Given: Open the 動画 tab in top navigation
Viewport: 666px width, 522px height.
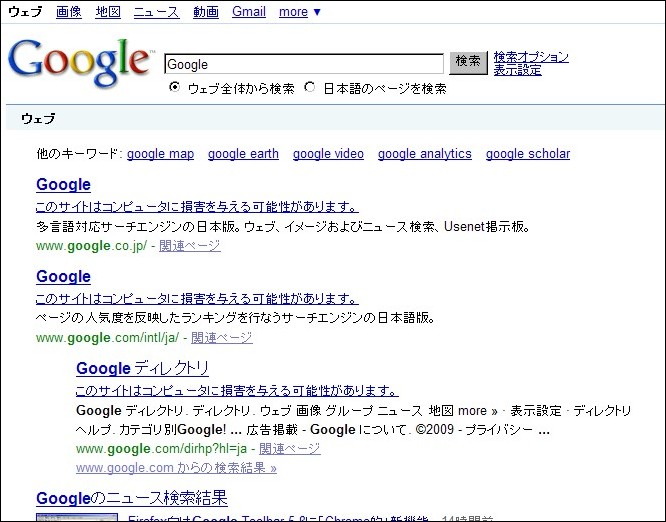Looking at the screenshot, I should point(206,11).
